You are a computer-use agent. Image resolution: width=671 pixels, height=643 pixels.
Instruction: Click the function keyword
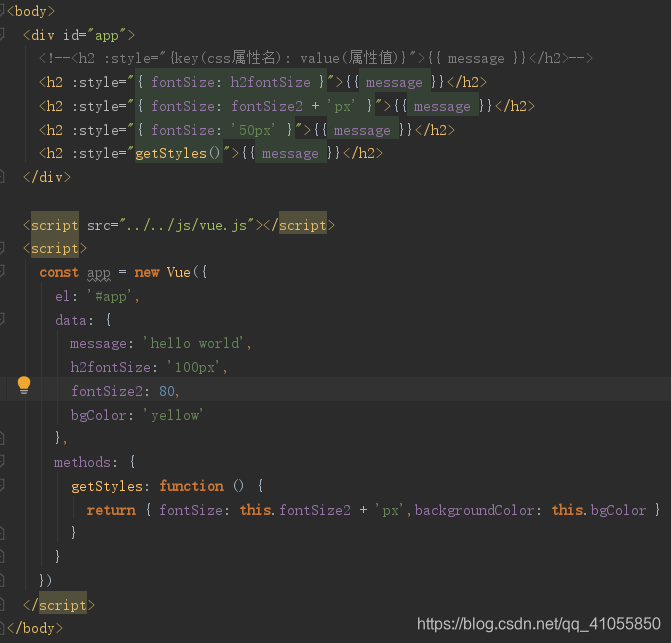[x=191, y=486]
